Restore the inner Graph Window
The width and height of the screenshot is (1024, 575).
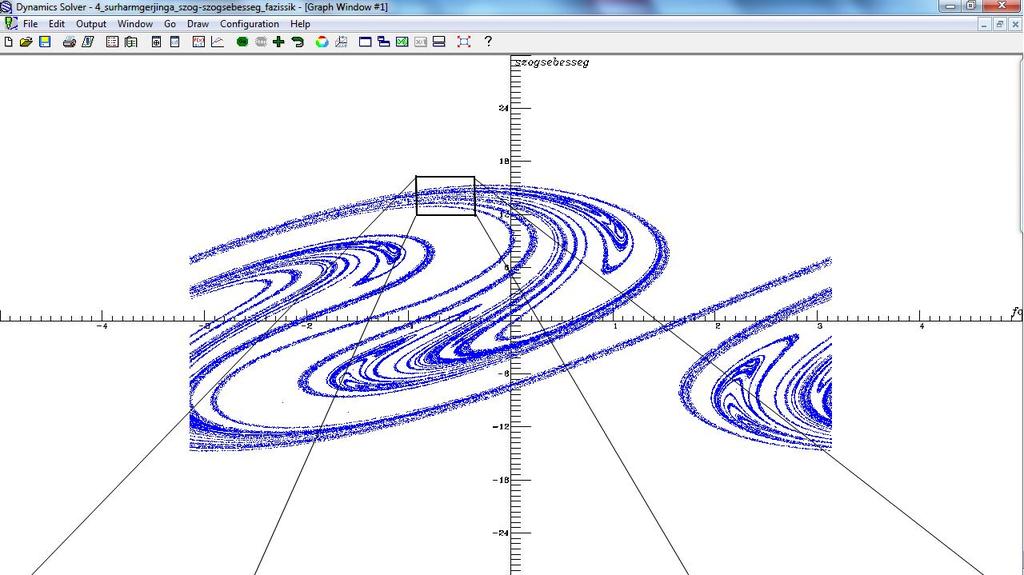[x=1000, y=24]
